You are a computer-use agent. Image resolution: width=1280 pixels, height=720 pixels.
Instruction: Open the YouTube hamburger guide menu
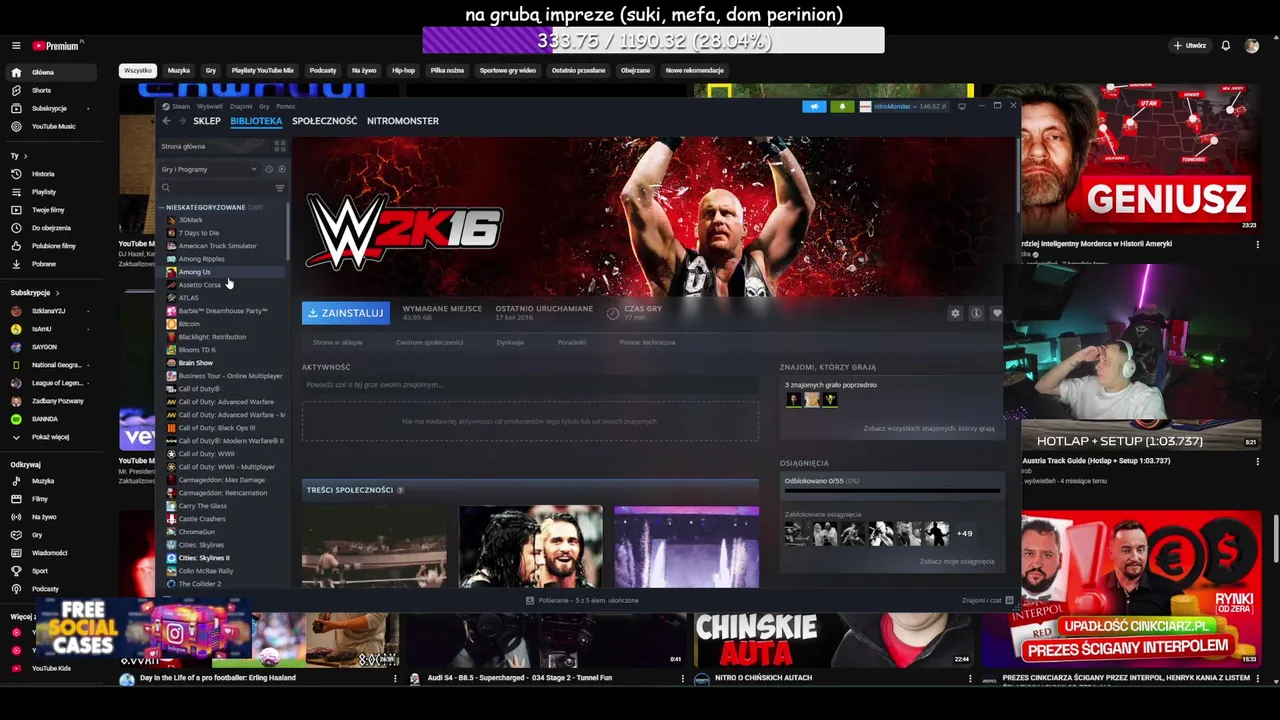click(16, 46)
